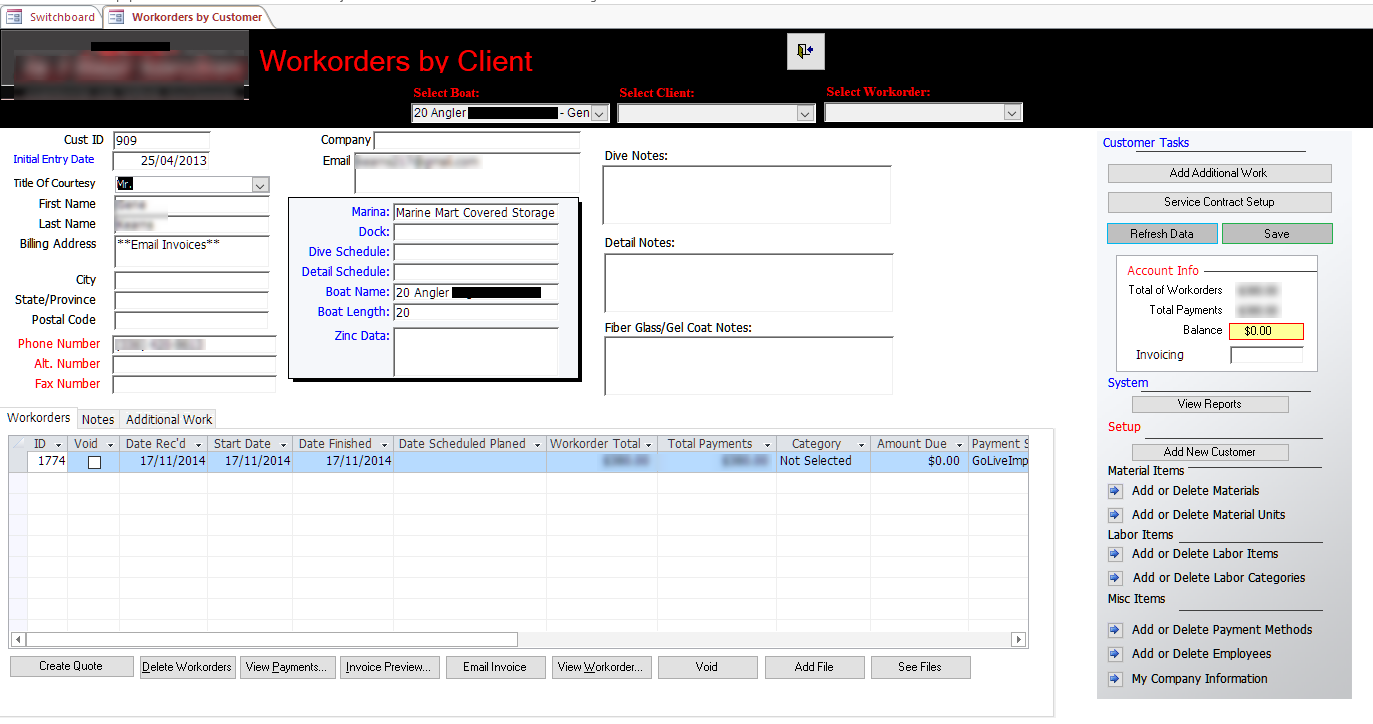Click arrow icon beside My Company Information

(x=1116, y=679)
